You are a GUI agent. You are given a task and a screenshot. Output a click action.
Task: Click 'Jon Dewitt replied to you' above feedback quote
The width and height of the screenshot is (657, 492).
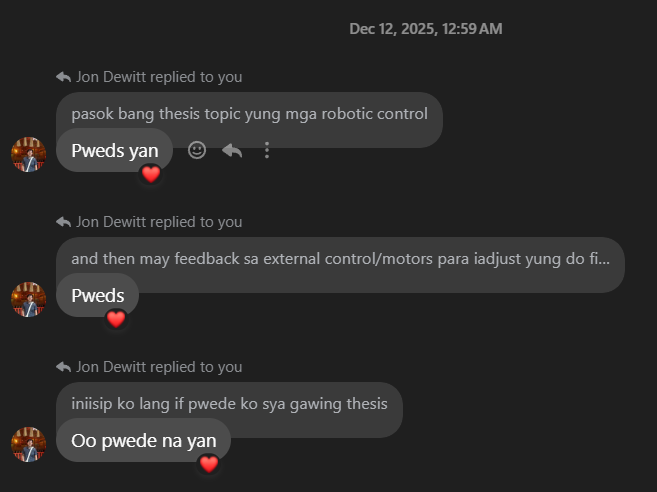point(159,222)
